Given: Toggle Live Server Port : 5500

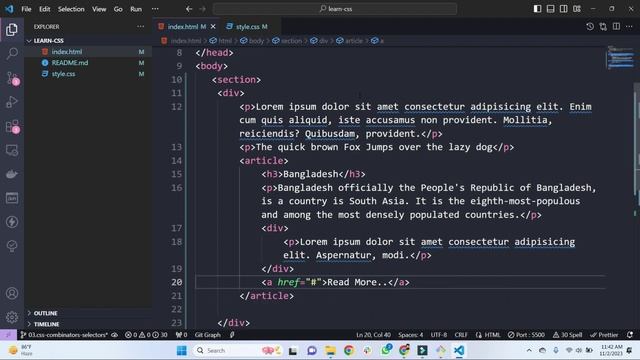Looking at the screenshot, I should [526, 335].
